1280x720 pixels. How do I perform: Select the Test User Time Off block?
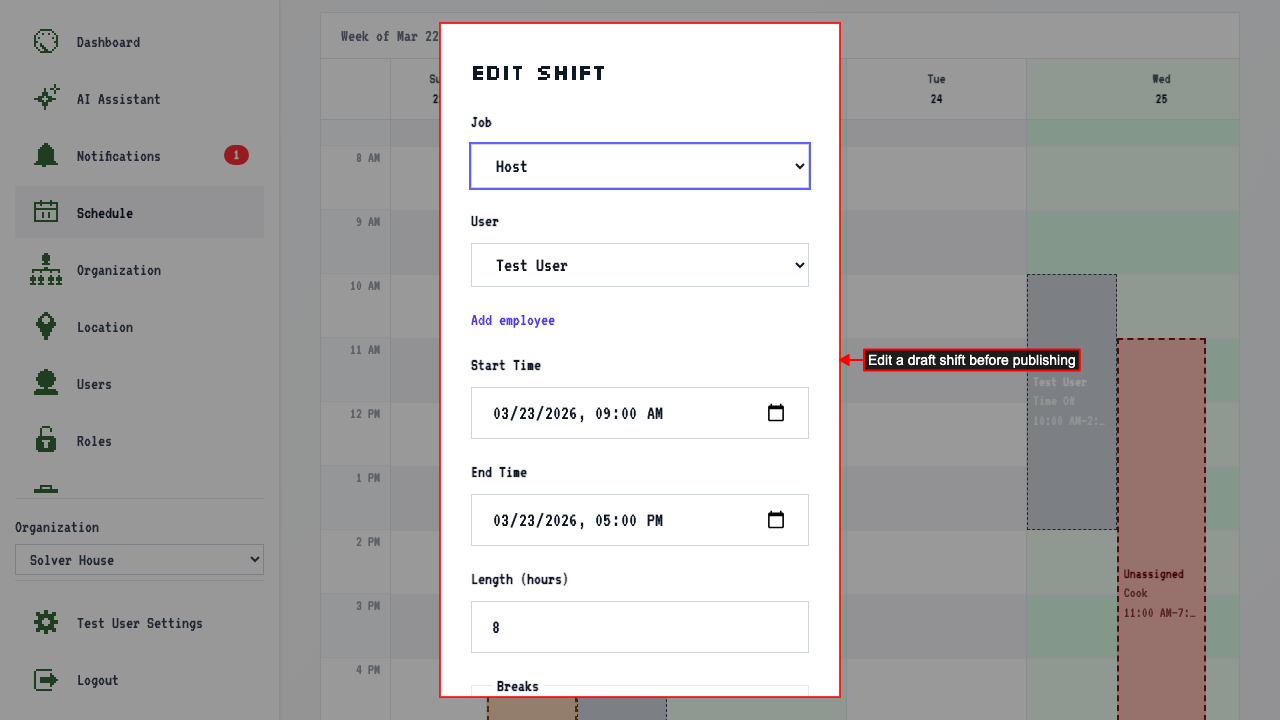point(1072,402)
